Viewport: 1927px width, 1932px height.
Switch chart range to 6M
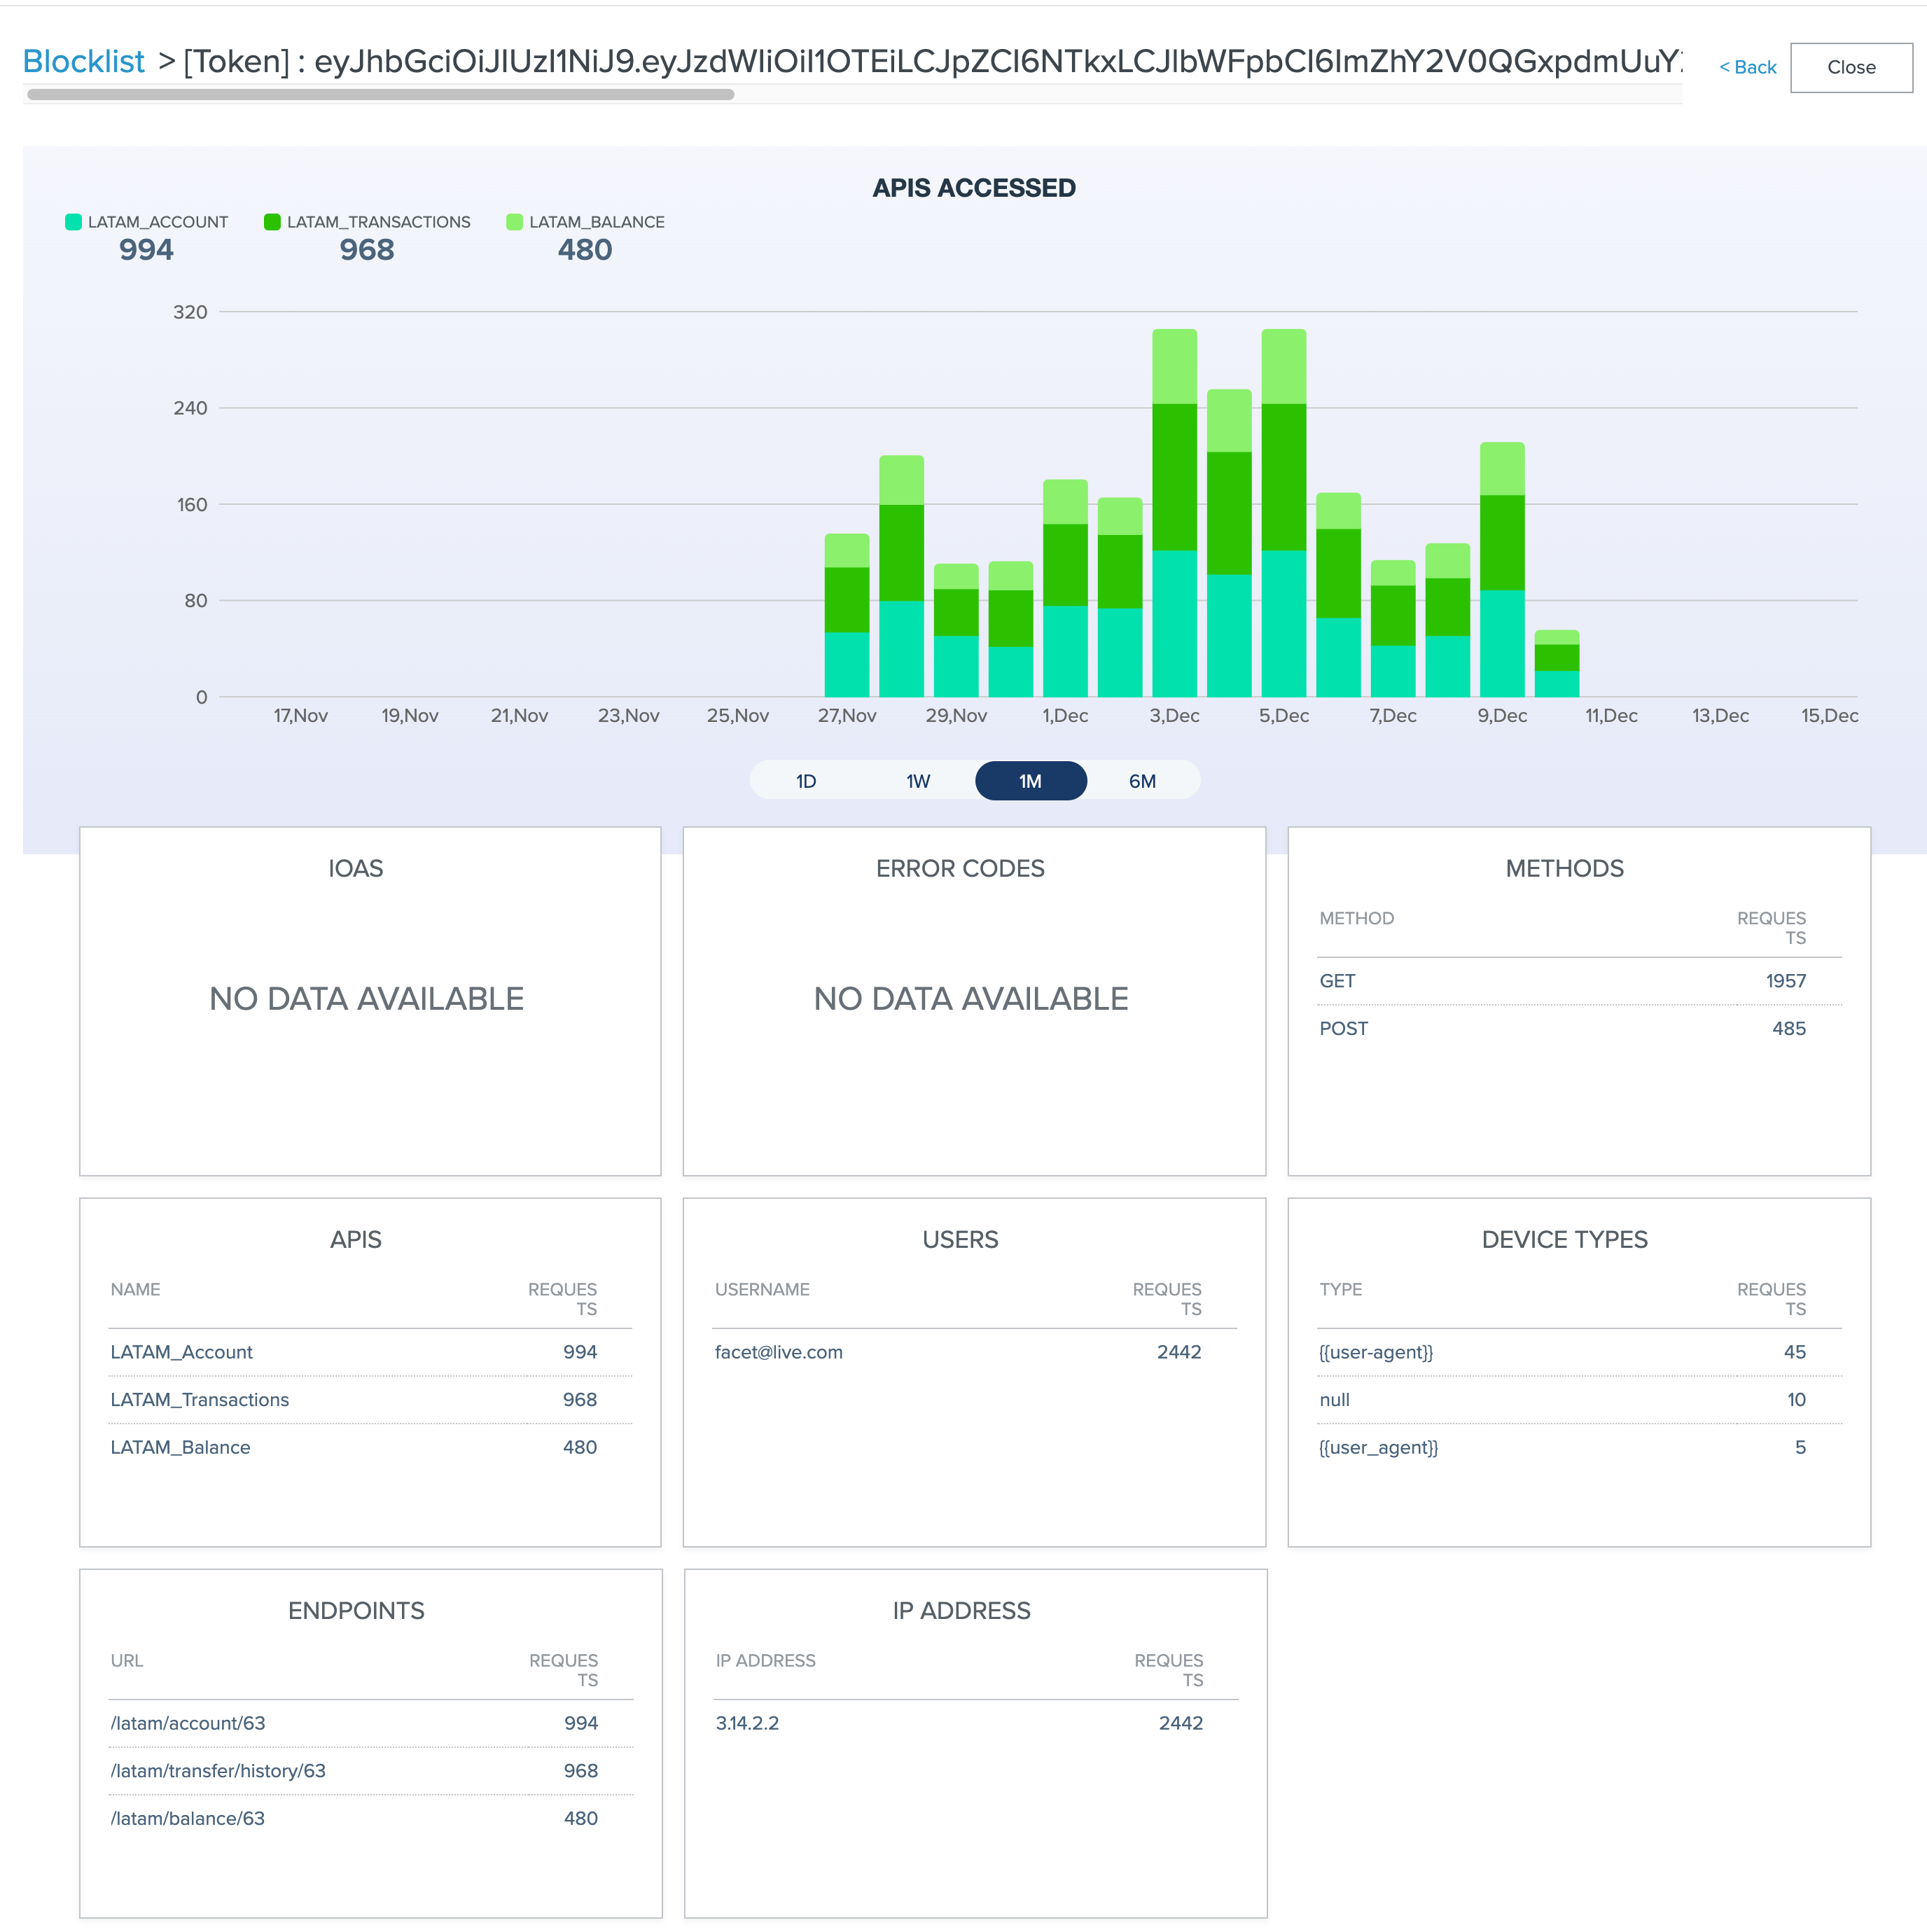coord(1142,781)
